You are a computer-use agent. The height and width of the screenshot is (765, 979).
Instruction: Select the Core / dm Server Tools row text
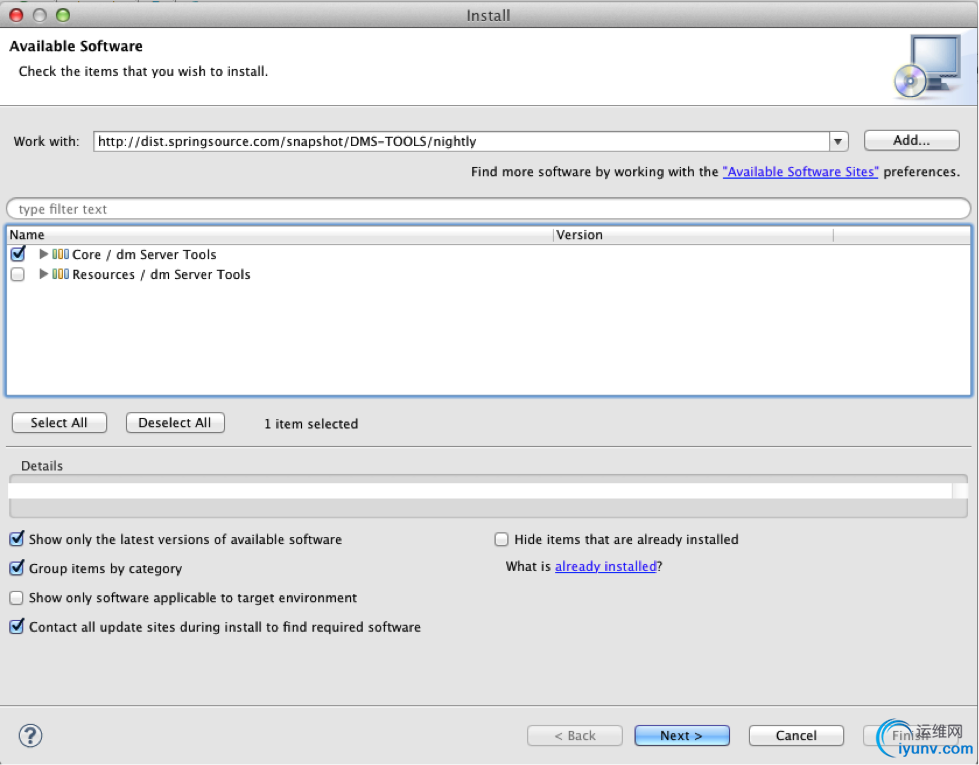point(144,254)
